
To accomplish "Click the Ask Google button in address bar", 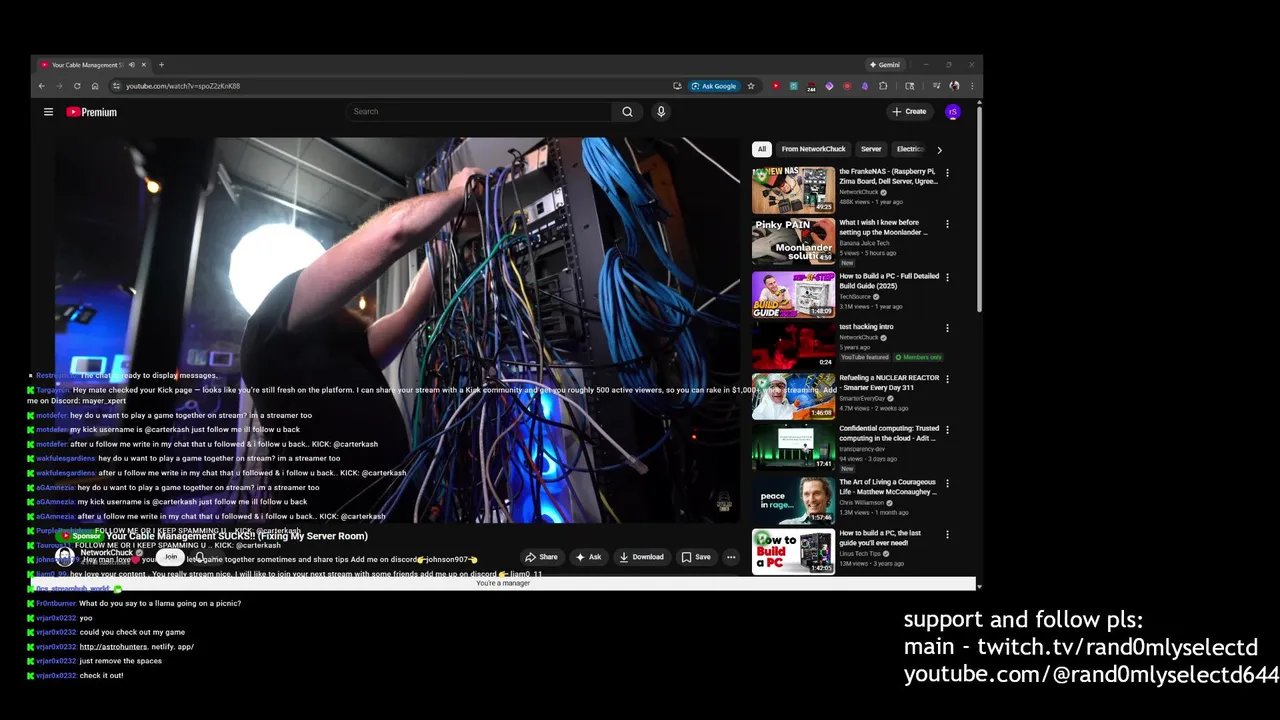I will [714, 86].
